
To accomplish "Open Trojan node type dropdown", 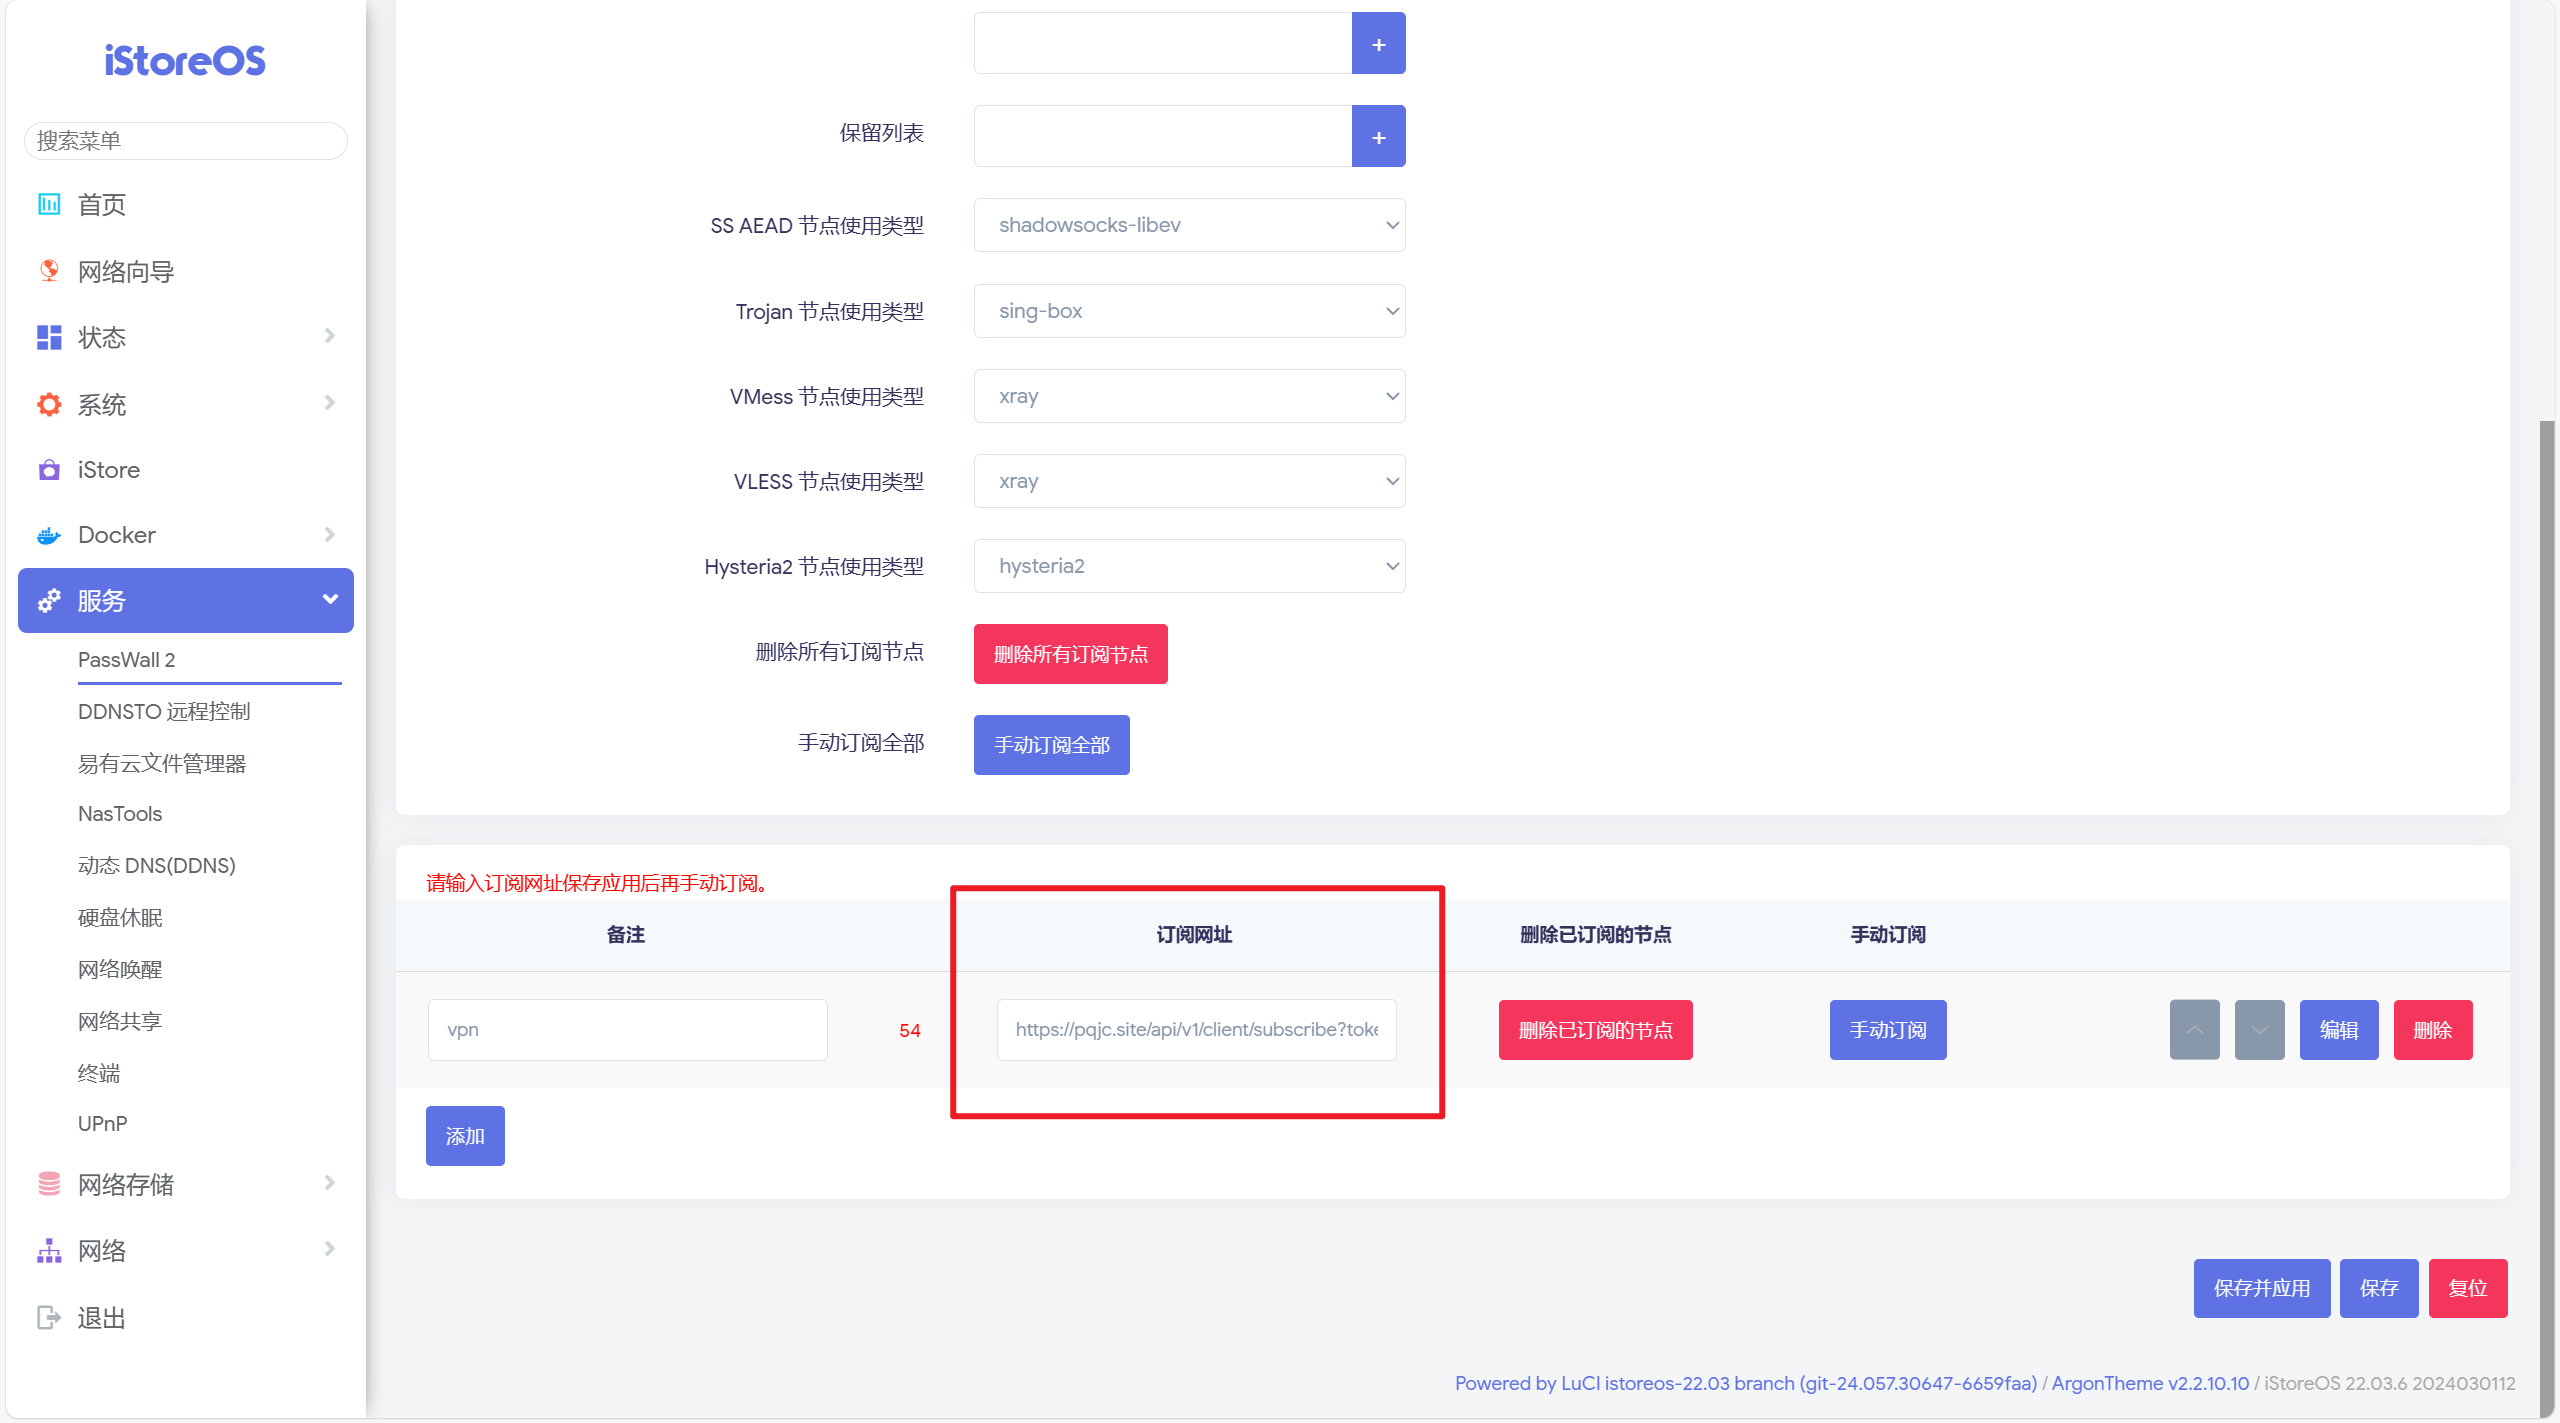I will pos(1189,311).
